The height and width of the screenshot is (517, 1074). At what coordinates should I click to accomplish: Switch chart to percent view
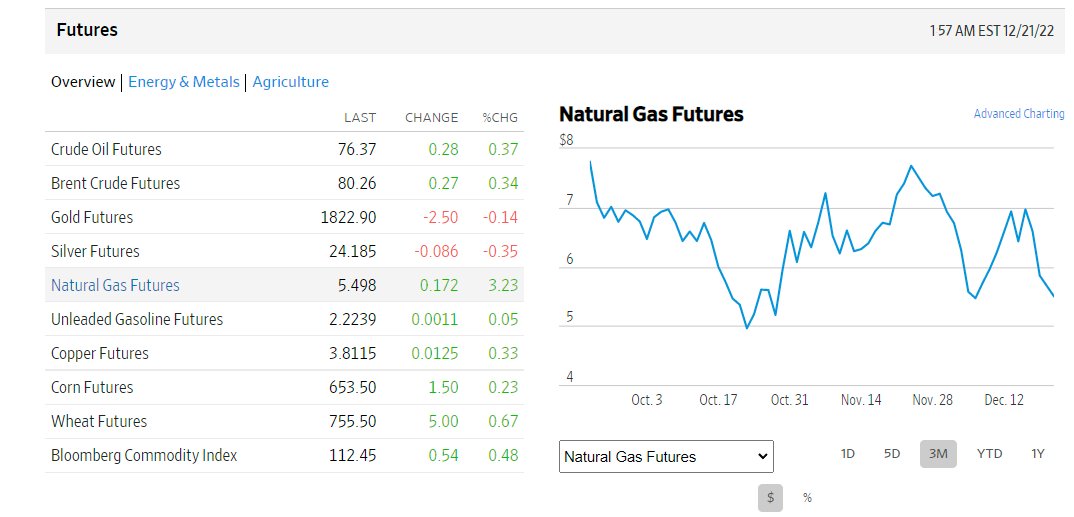pyautogui.click(x=807, y=498)
